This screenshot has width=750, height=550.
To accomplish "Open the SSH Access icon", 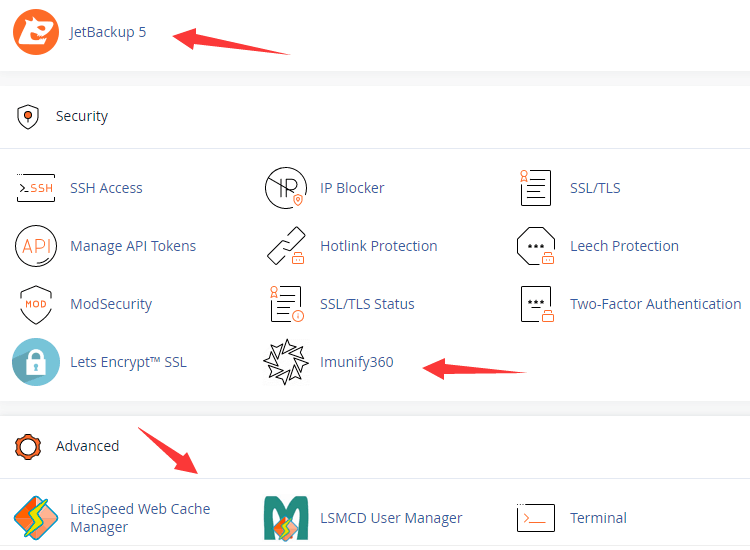I will [x=36, y=188].
